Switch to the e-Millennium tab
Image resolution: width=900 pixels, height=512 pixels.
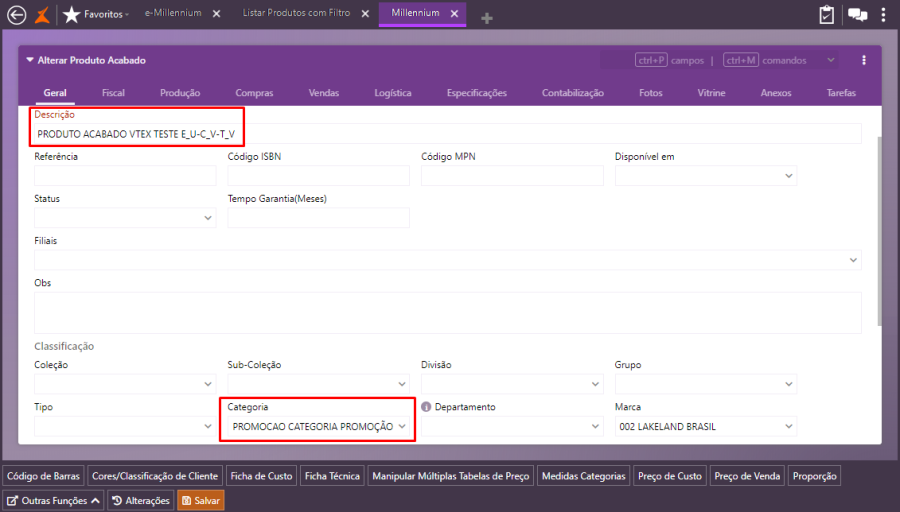[173, 13]
